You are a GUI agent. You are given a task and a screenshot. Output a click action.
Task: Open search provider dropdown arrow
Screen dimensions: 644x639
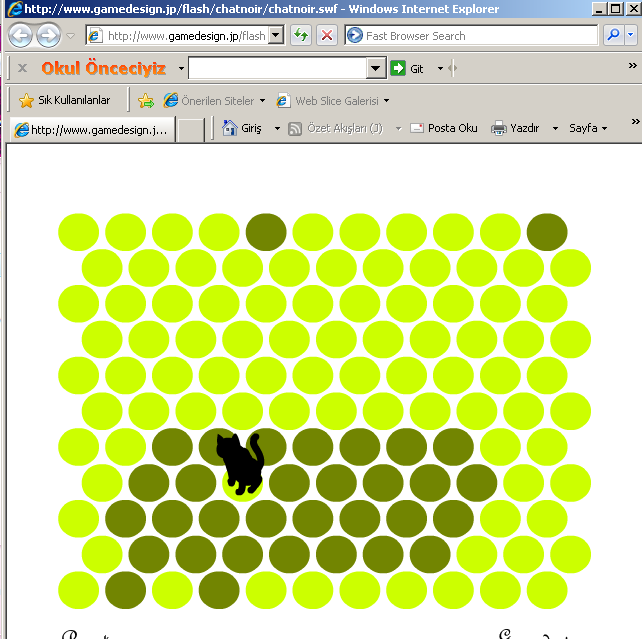point(630,36)
